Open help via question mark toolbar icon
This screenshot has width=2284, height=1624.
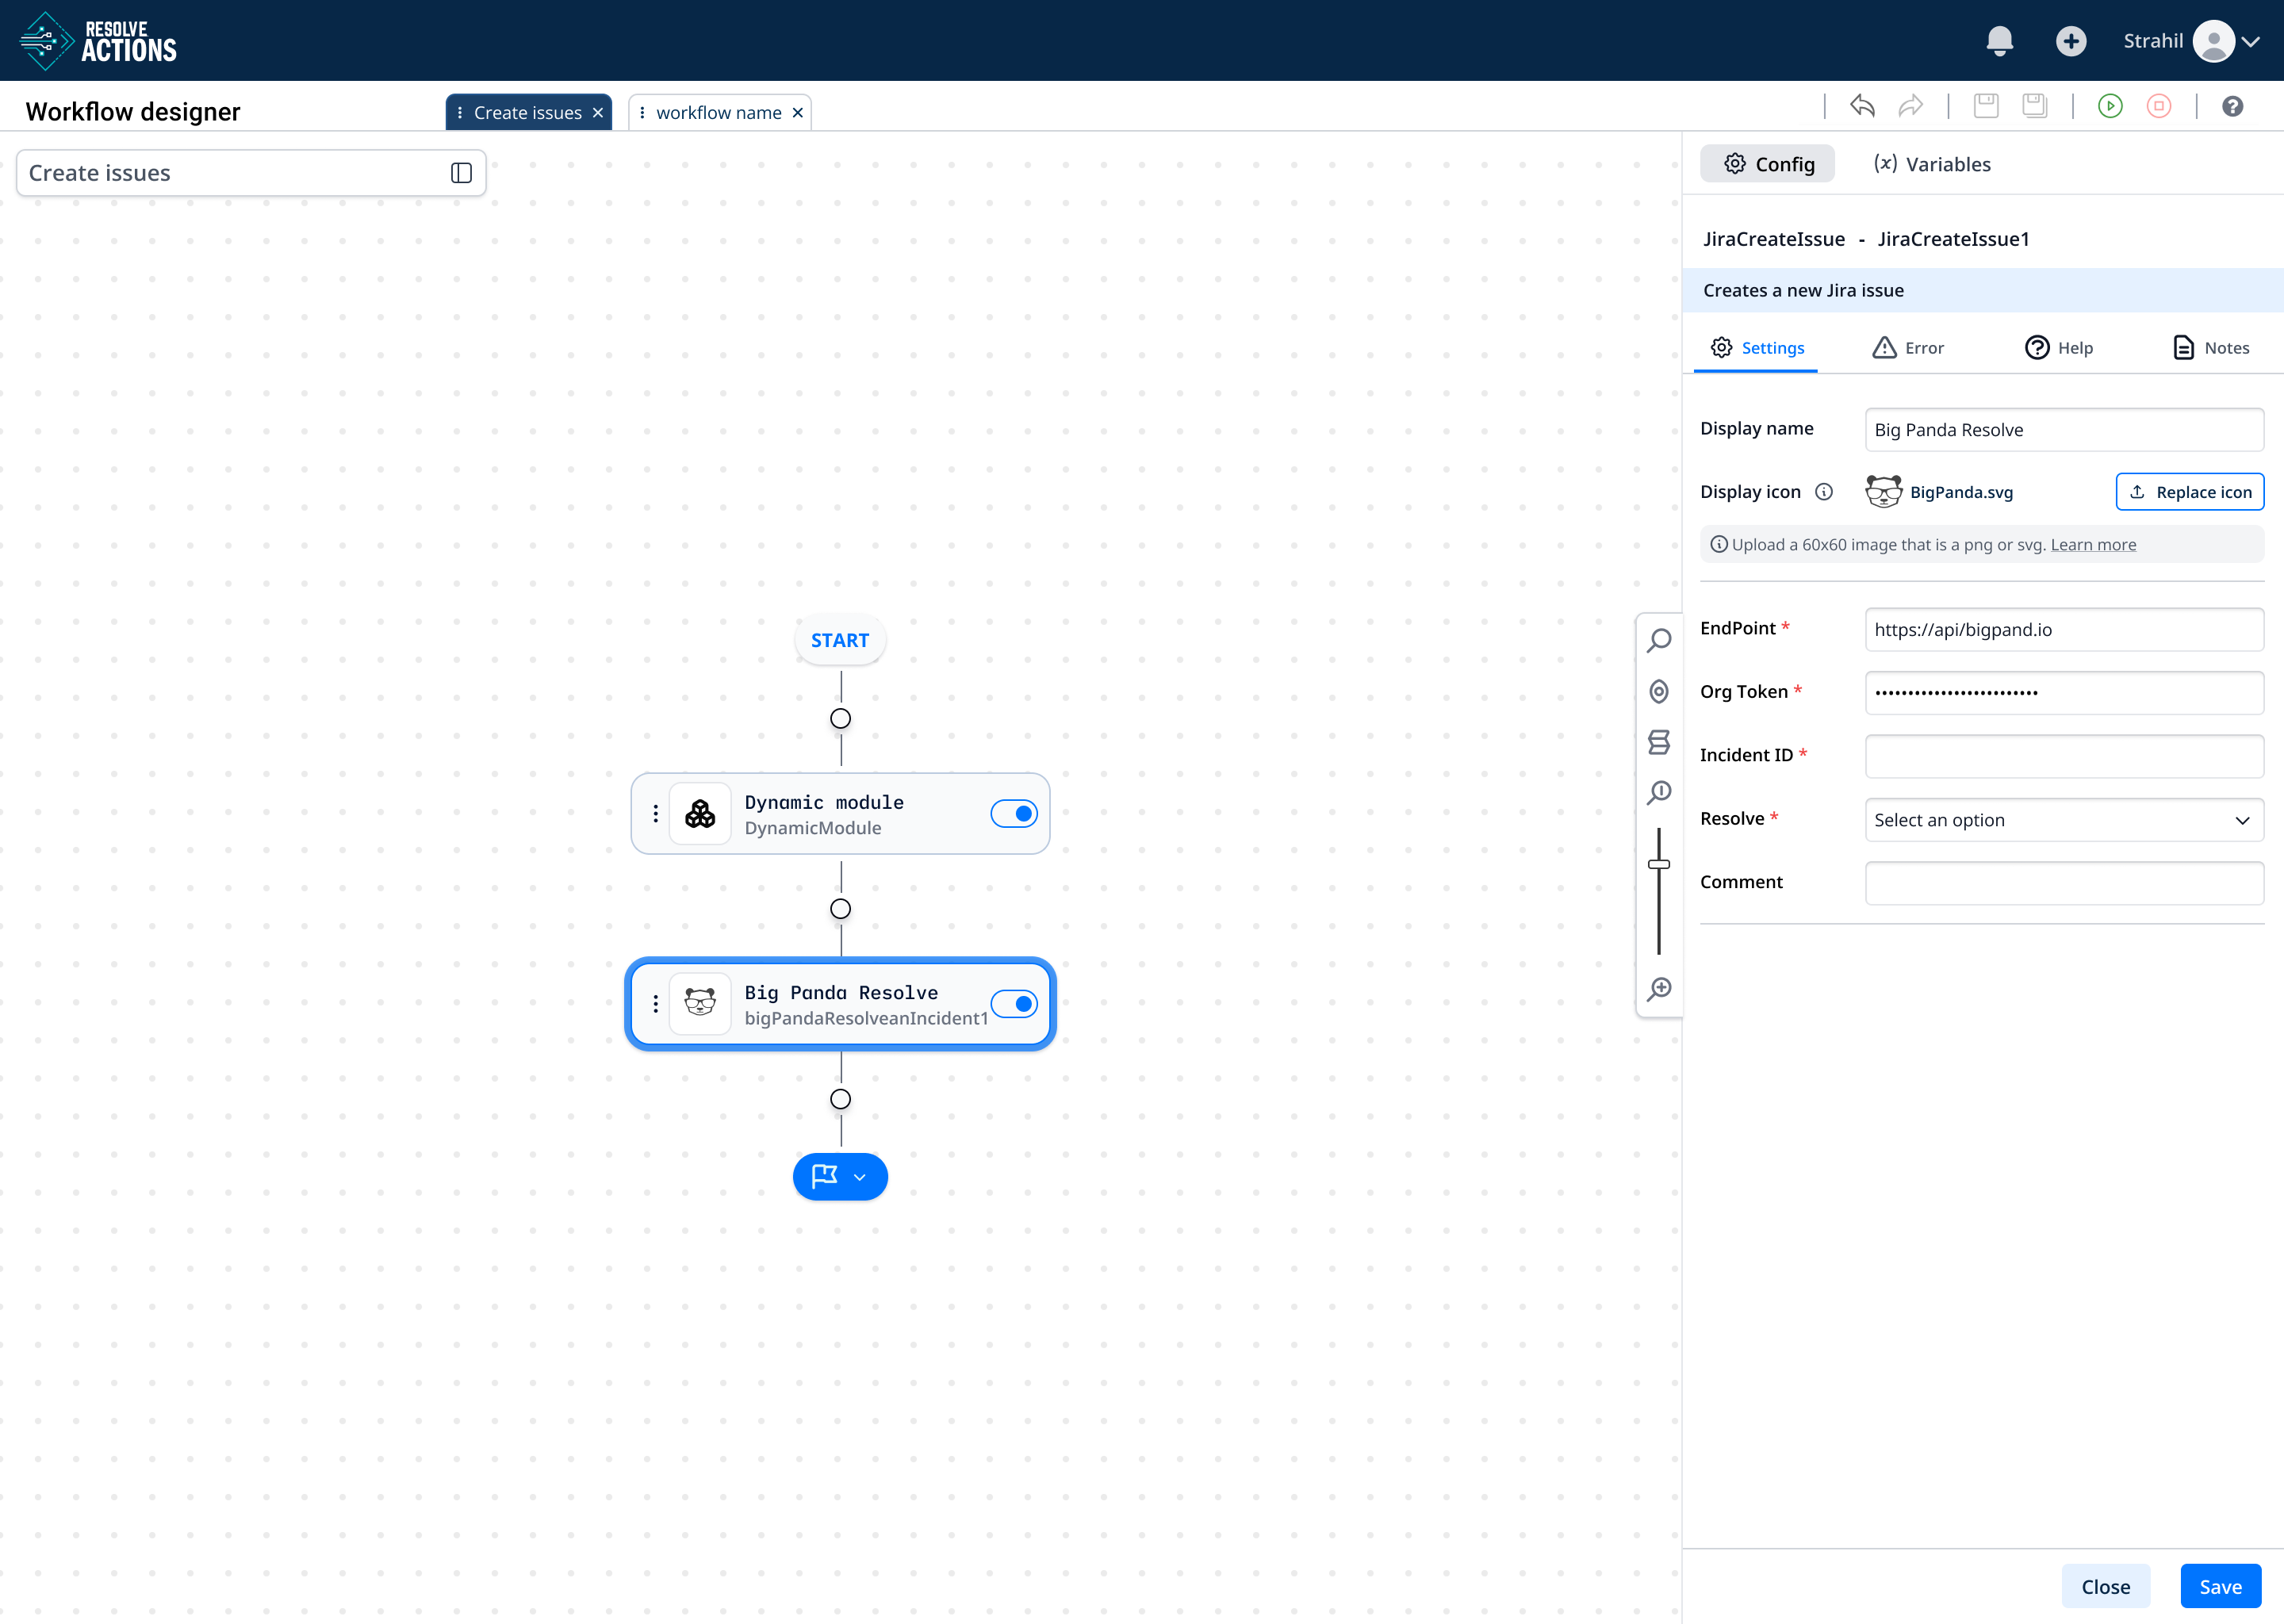[2232, 106]
